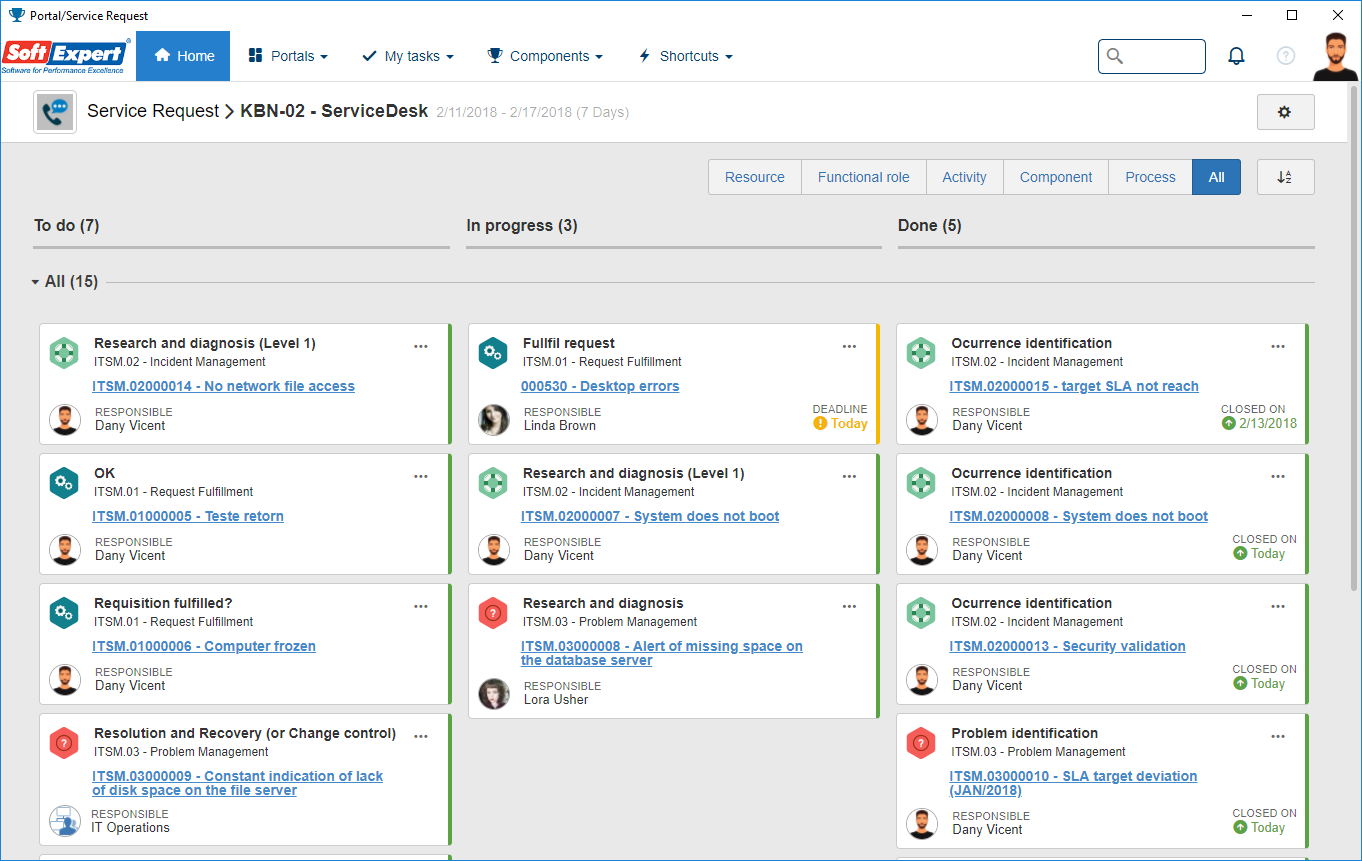Screen dimensions: 1362x861
Task: Click the IT Operations responsible icon
Action: tap(64, 821)
